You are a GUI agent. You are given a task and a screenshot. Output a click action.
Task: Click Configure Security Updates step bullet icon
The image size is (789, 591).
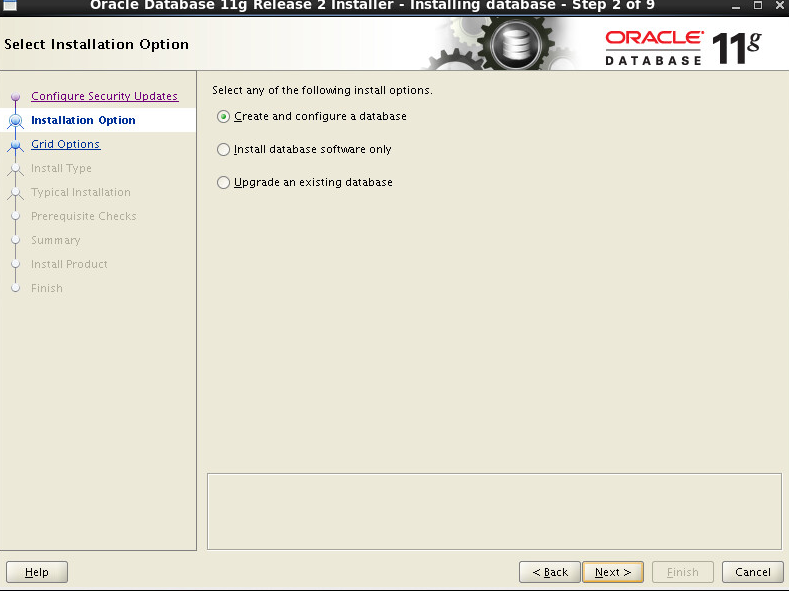[16, 96]
